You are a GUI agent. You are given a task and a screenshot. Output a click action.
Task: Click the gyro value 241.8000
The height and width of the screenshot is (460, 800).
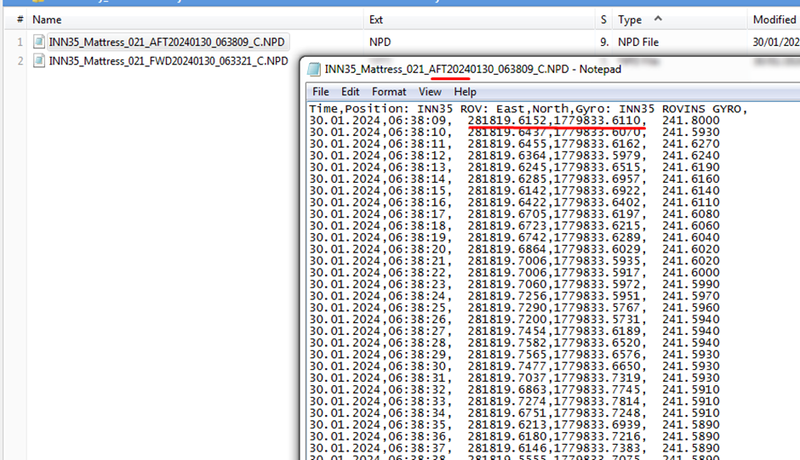click(x=691, y=120)
